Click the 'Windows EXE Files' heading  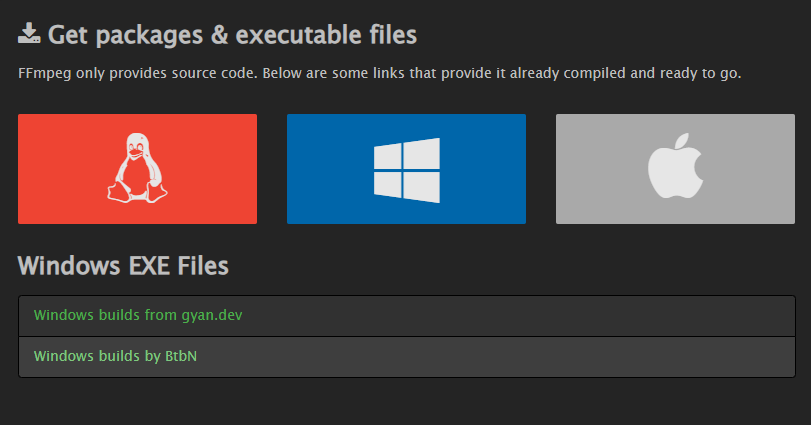point(123,266)
